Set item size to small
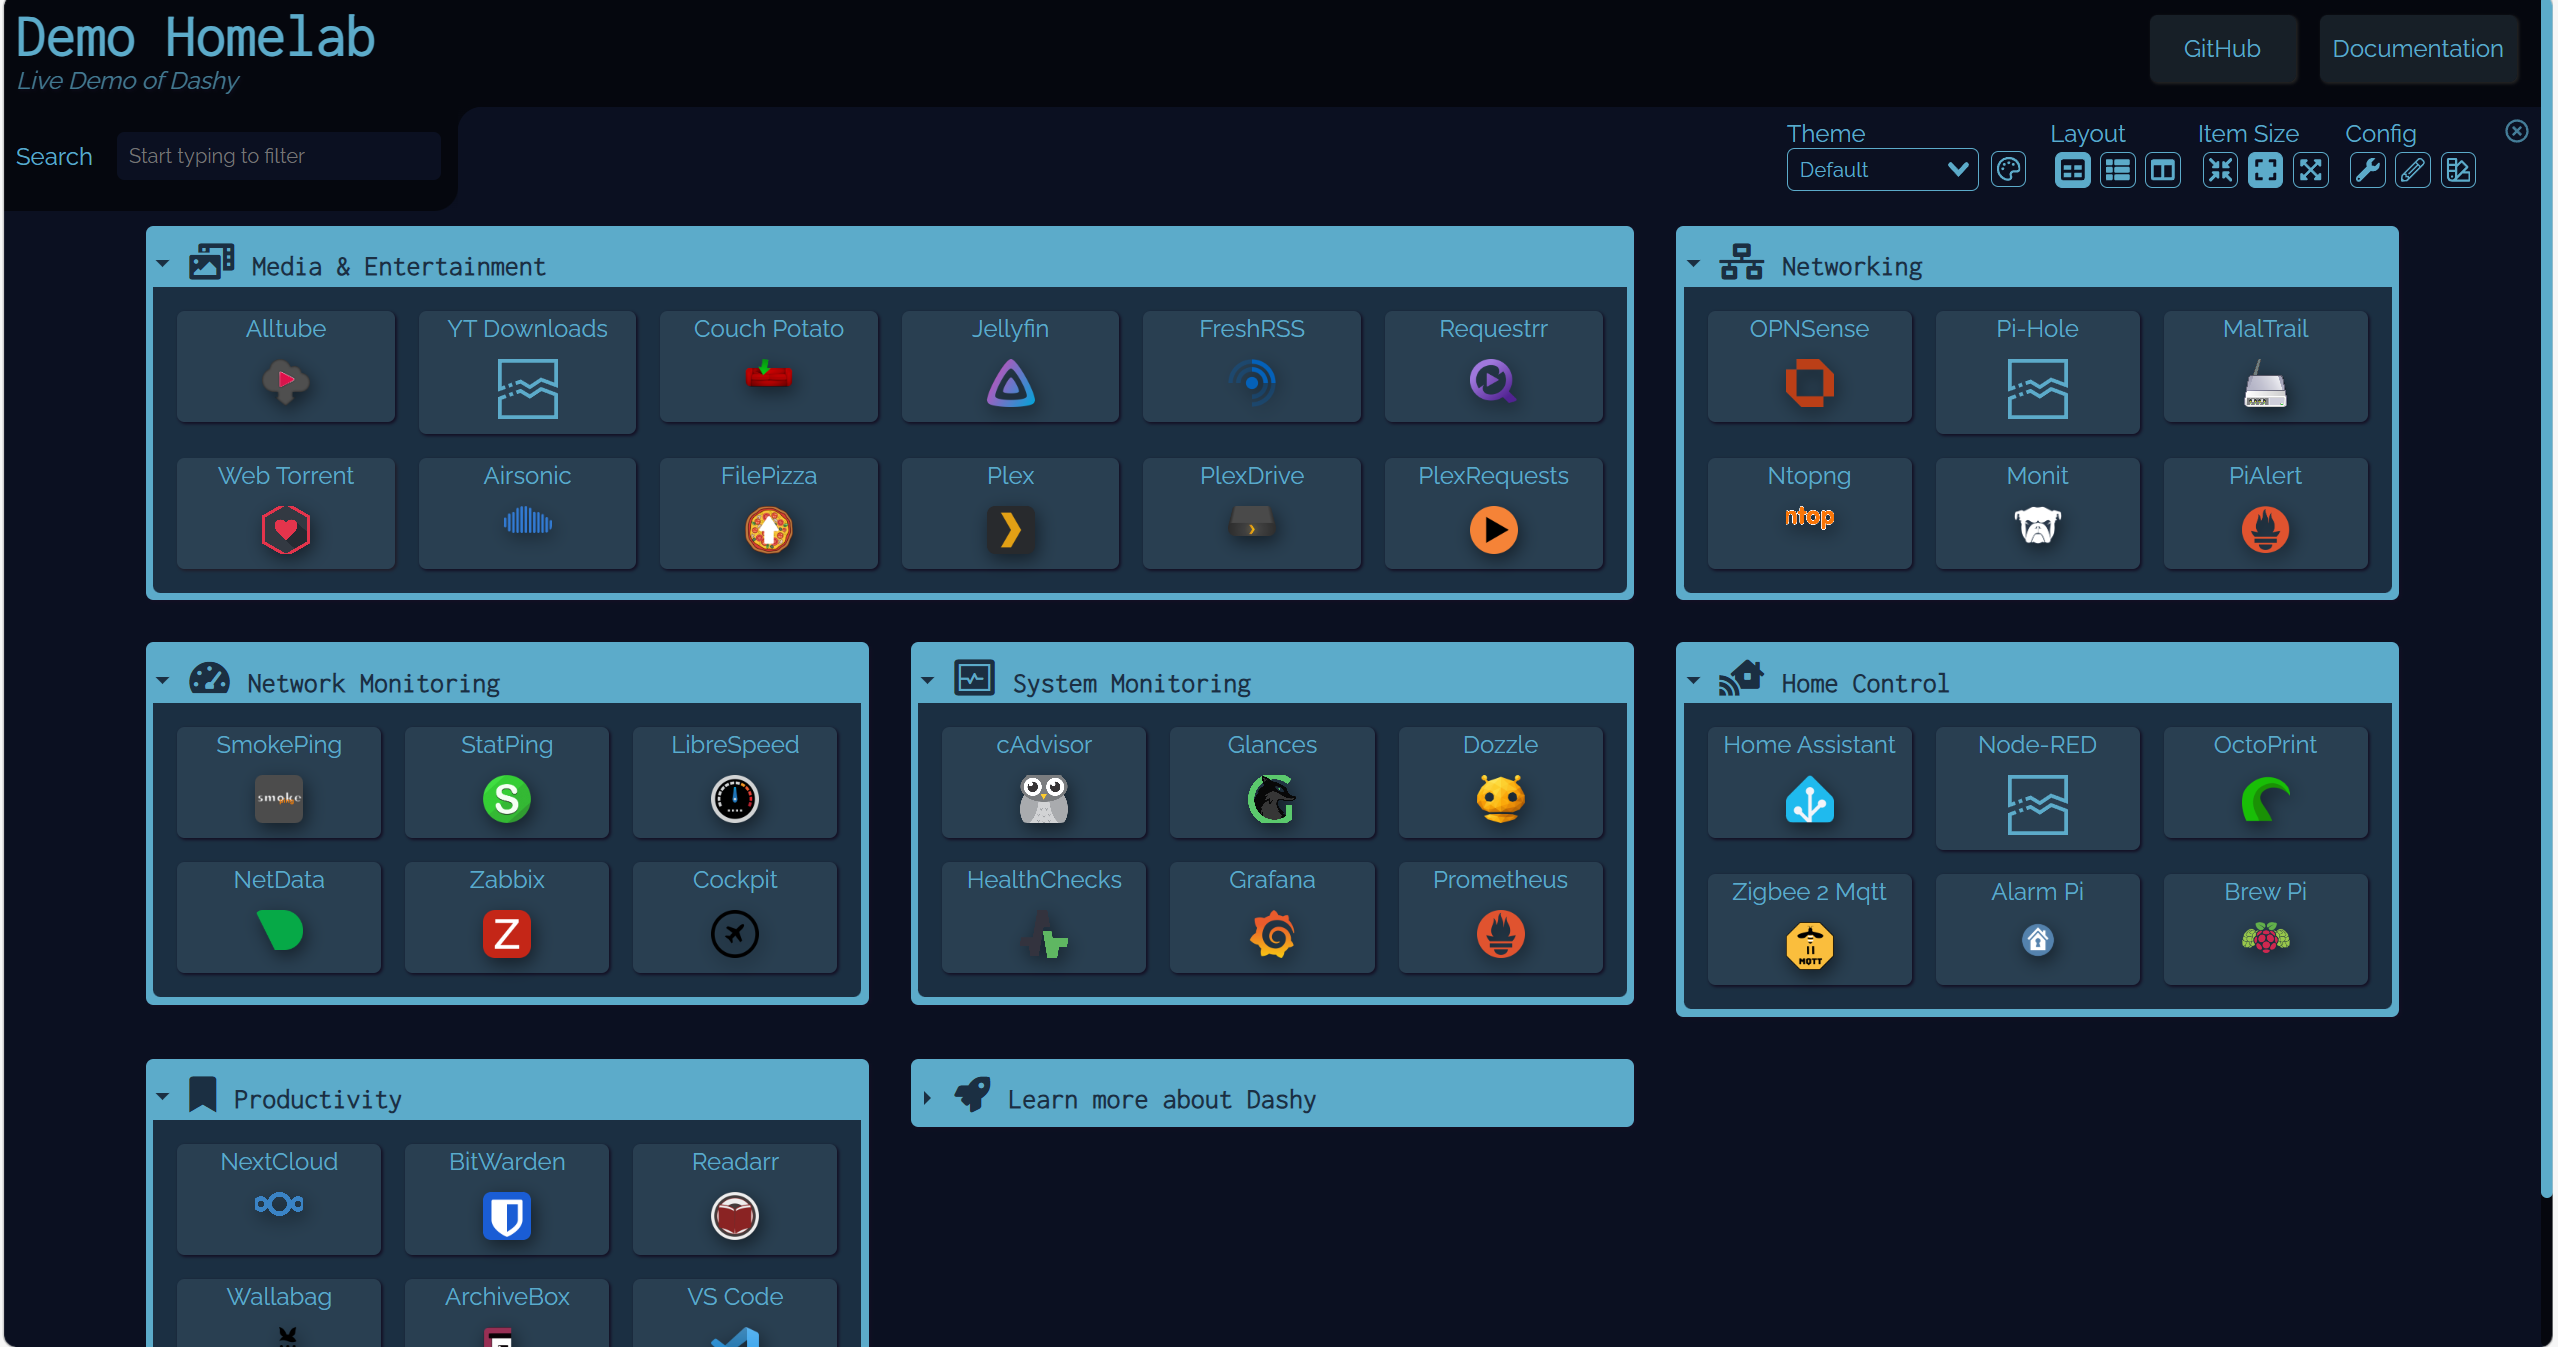The width and height of the screenshot is (2558, 1347). coord(2219,170)
